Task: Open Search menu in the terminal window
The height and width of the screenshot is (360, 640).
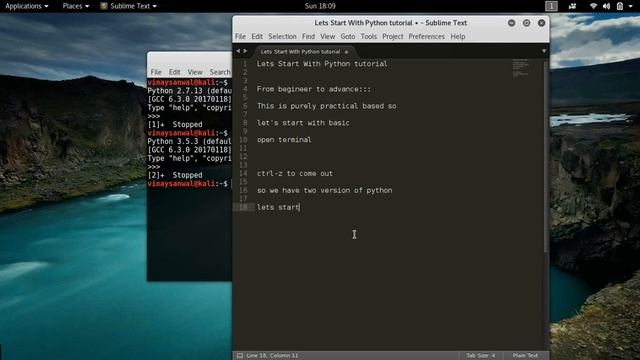Action: pyautogui.click(x=220, y=72)
